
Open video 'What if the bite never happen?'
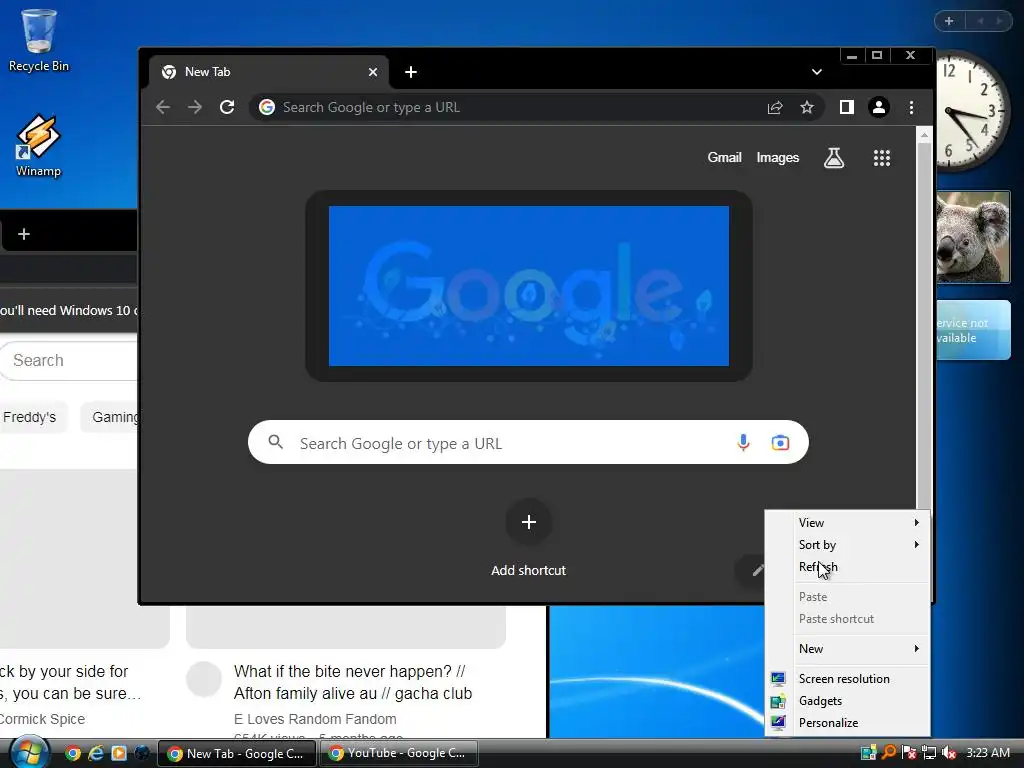click(353, 682)
